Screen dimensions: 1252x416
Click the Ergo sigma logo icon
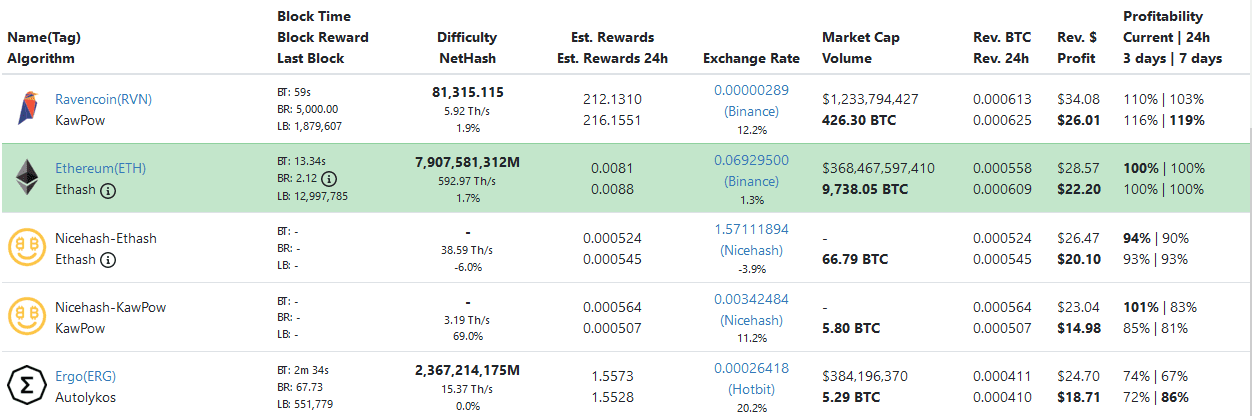coord(27,386)
